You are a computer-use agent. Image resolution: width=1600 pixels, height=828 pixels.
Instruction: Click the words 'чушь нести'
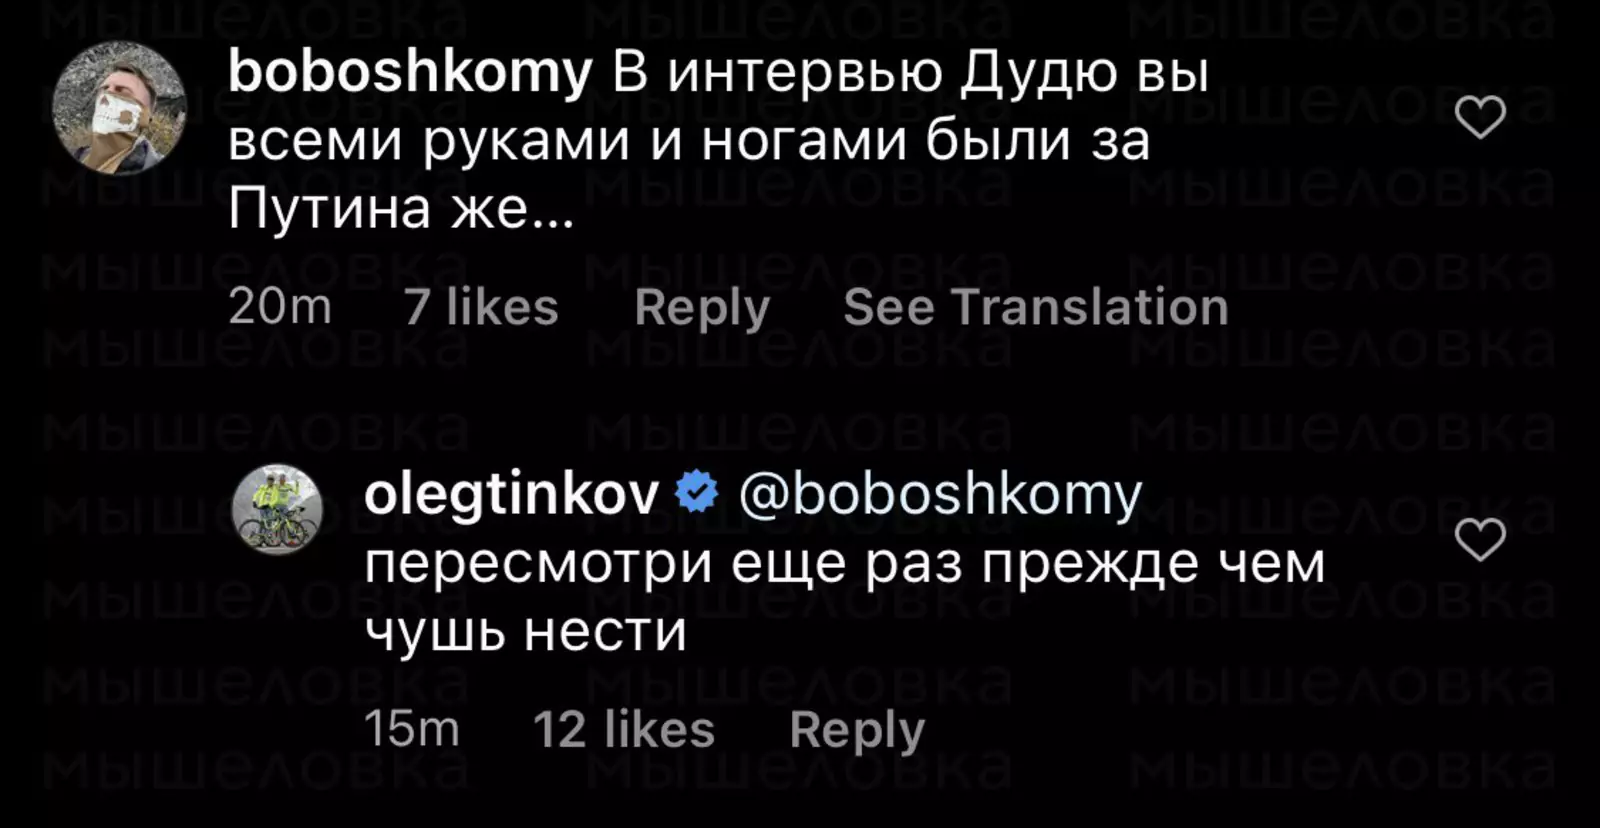click(525, 631)
